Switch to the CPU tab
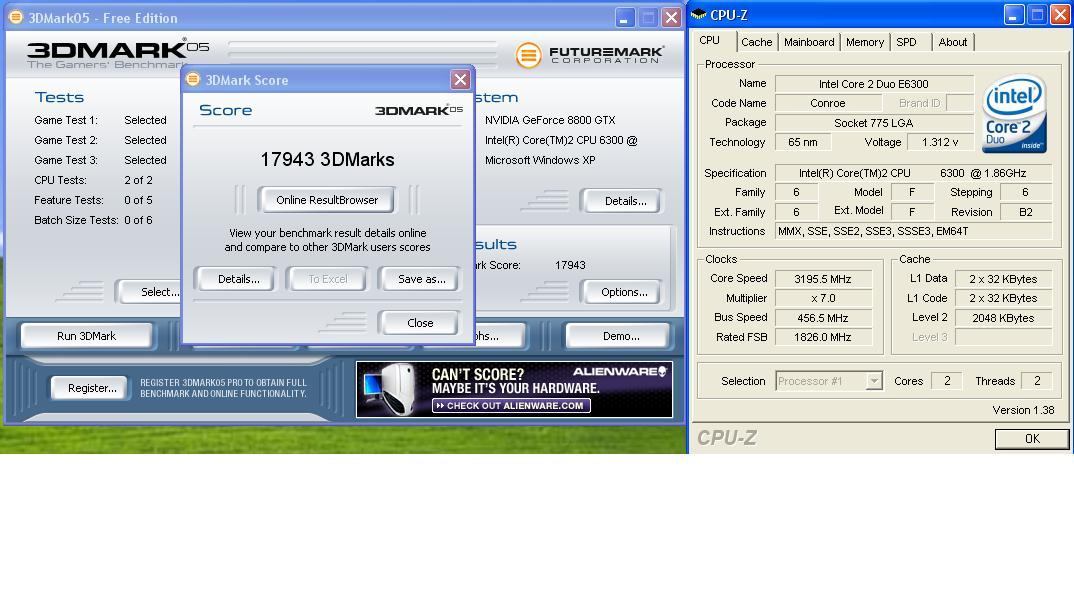 (710, 40)
